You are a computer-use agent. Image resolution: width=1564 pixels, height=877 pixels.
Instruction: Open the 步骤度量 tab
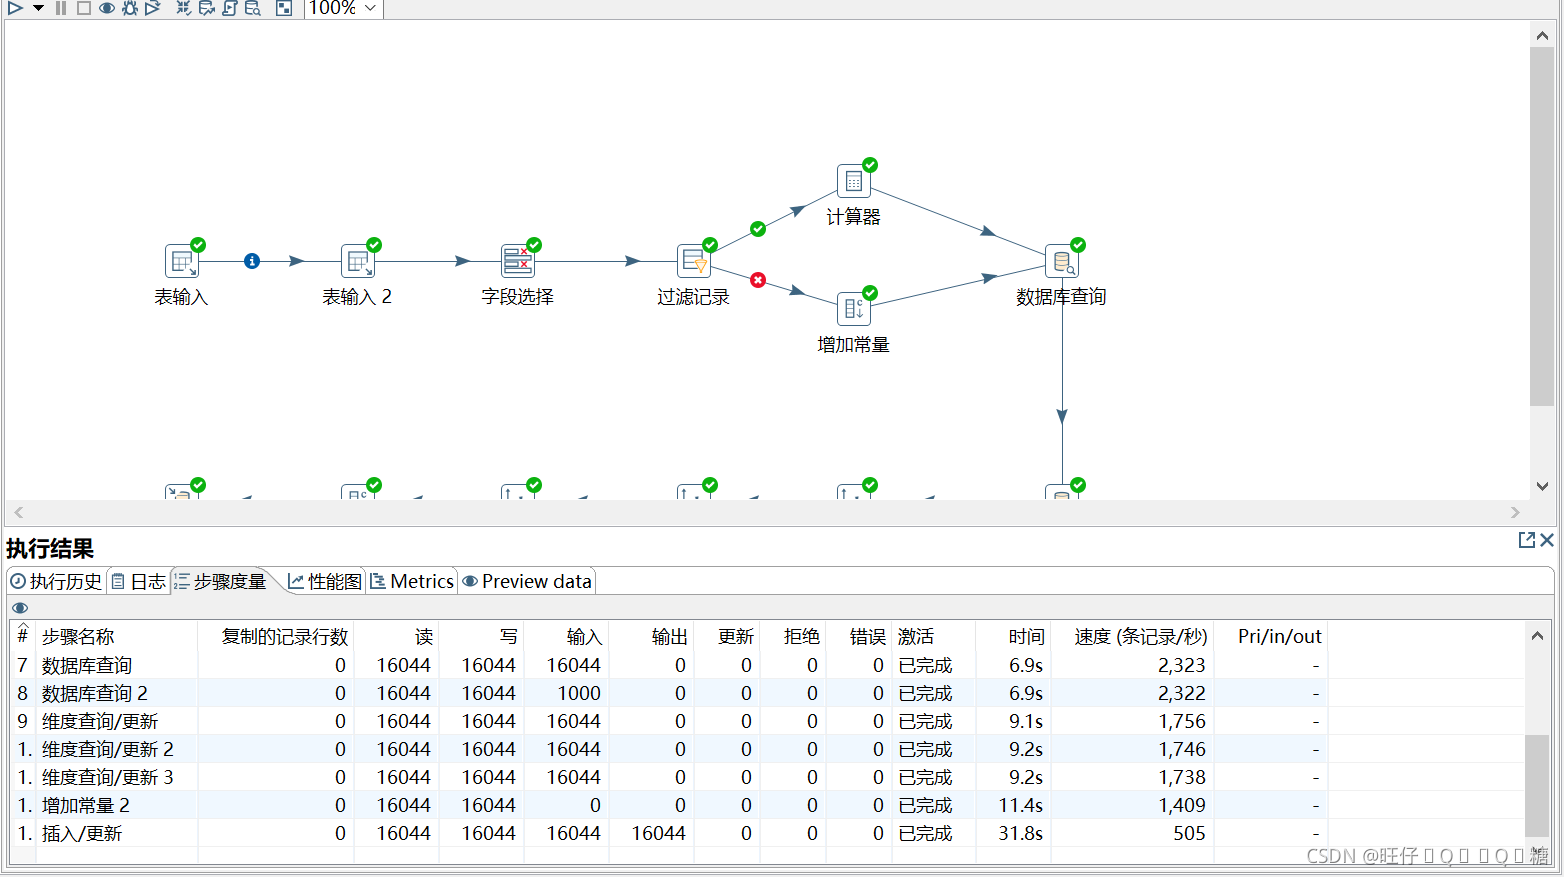click(220, 581)
